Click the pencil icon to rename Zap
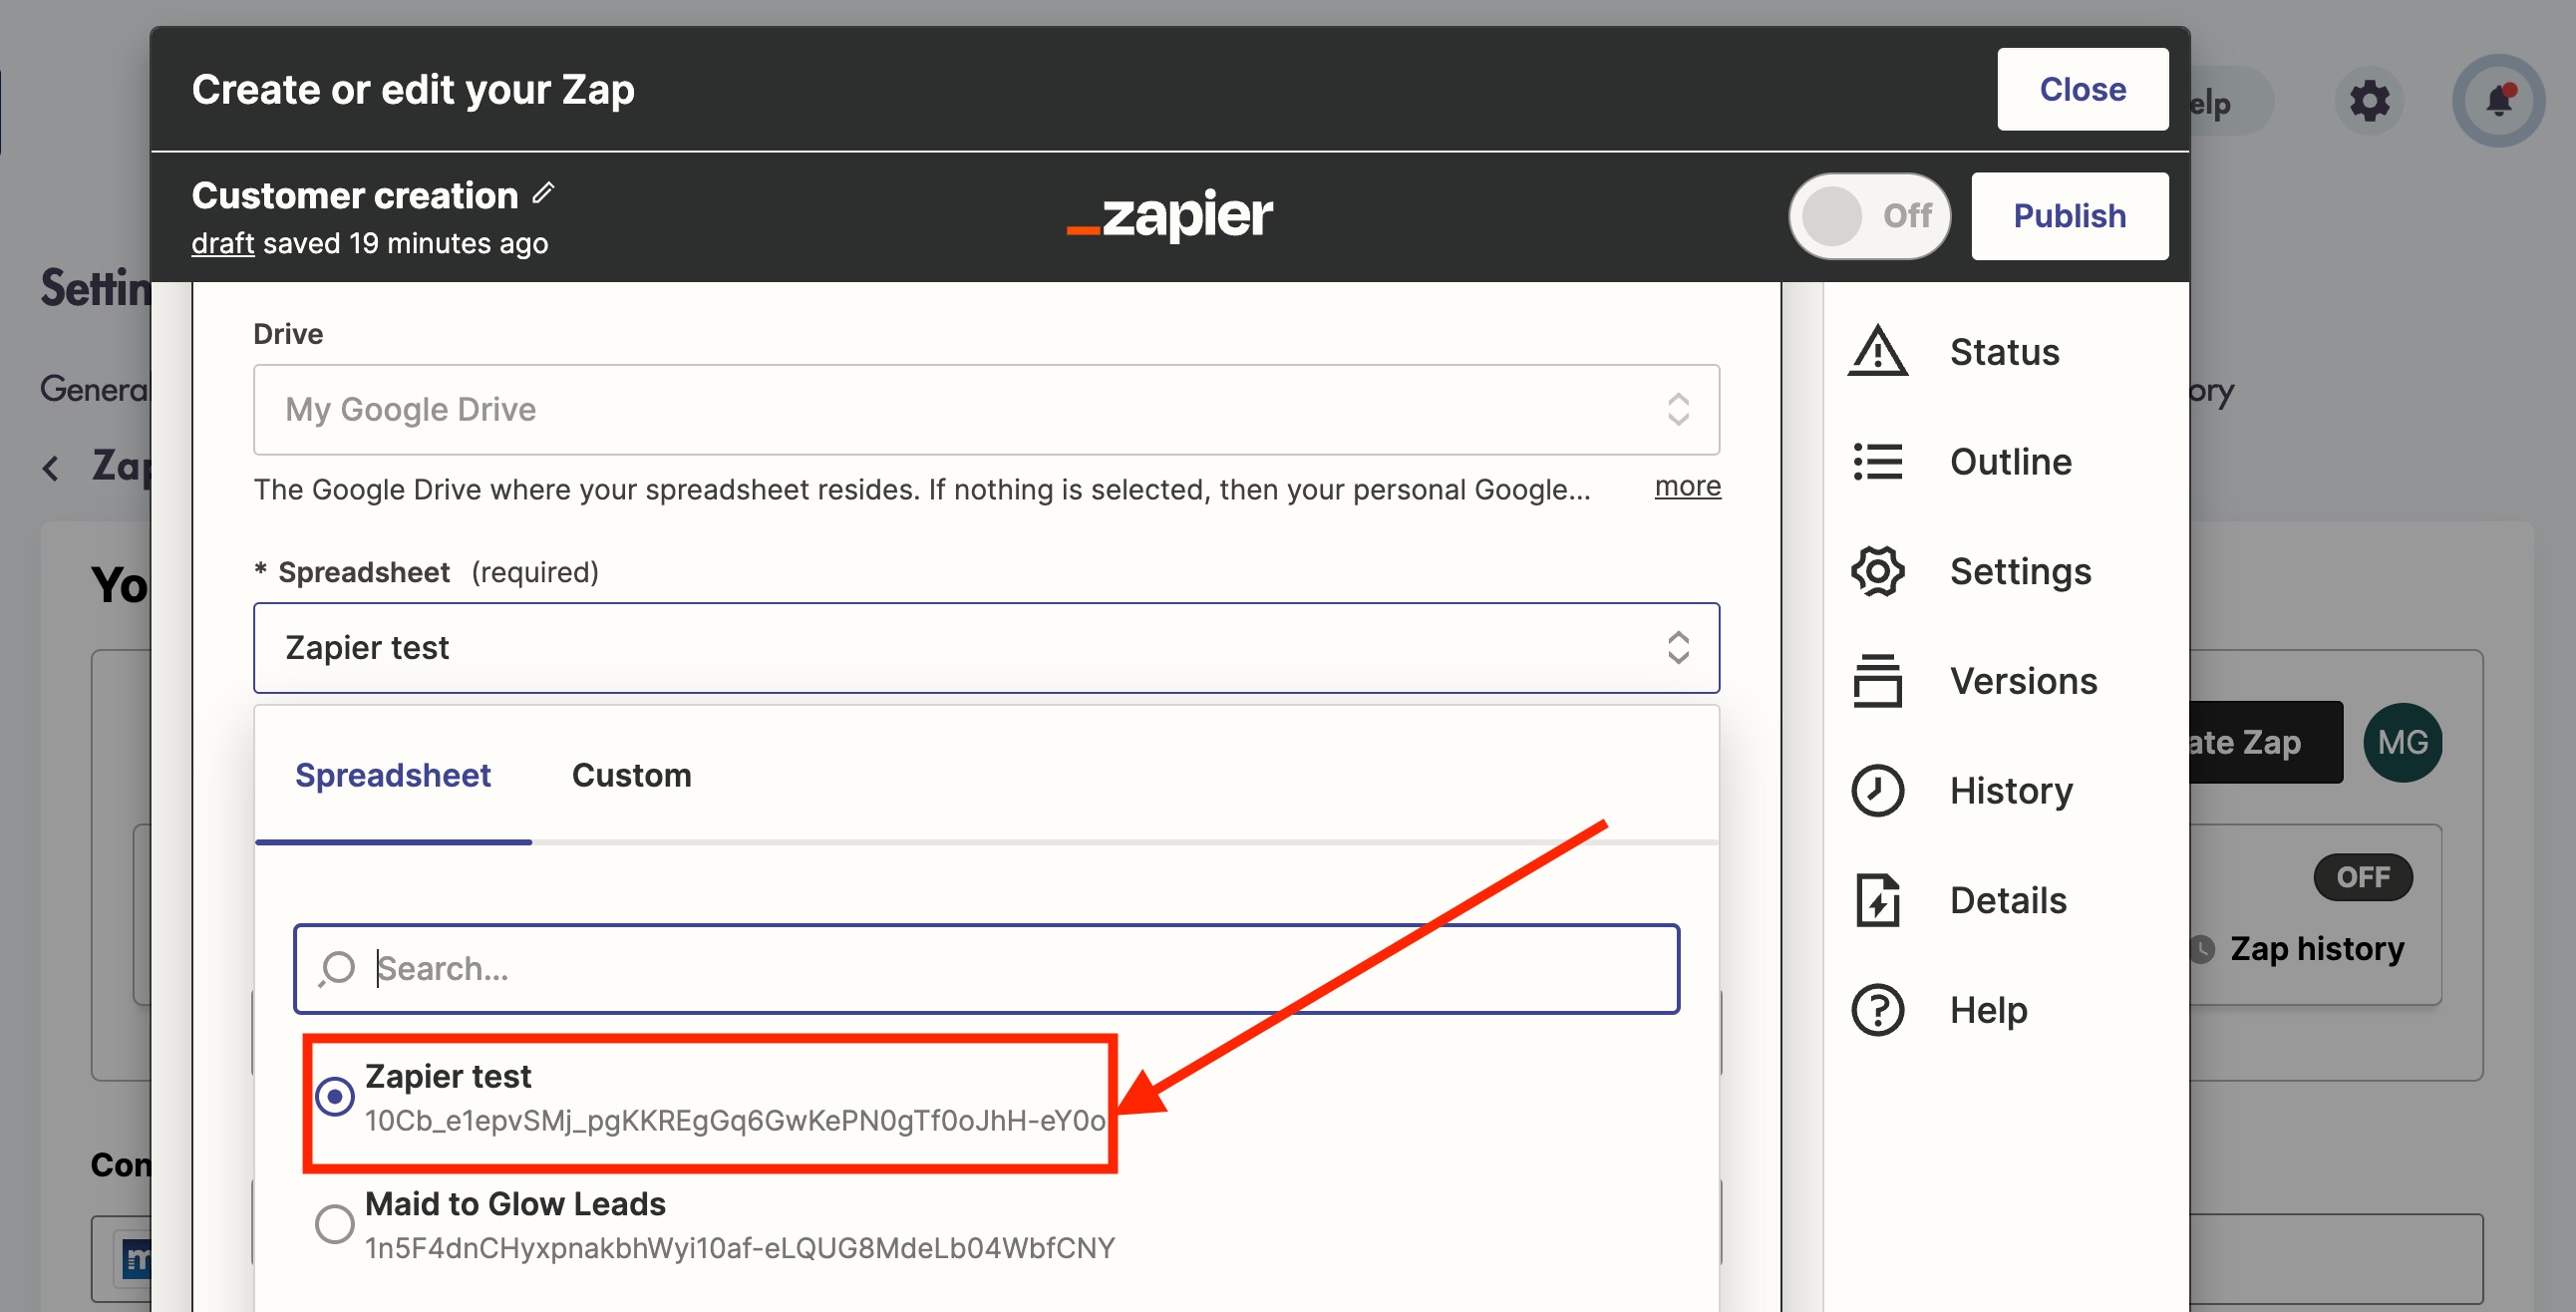Viewport: 2576px width, 1312px height. [x=543, y=193]
